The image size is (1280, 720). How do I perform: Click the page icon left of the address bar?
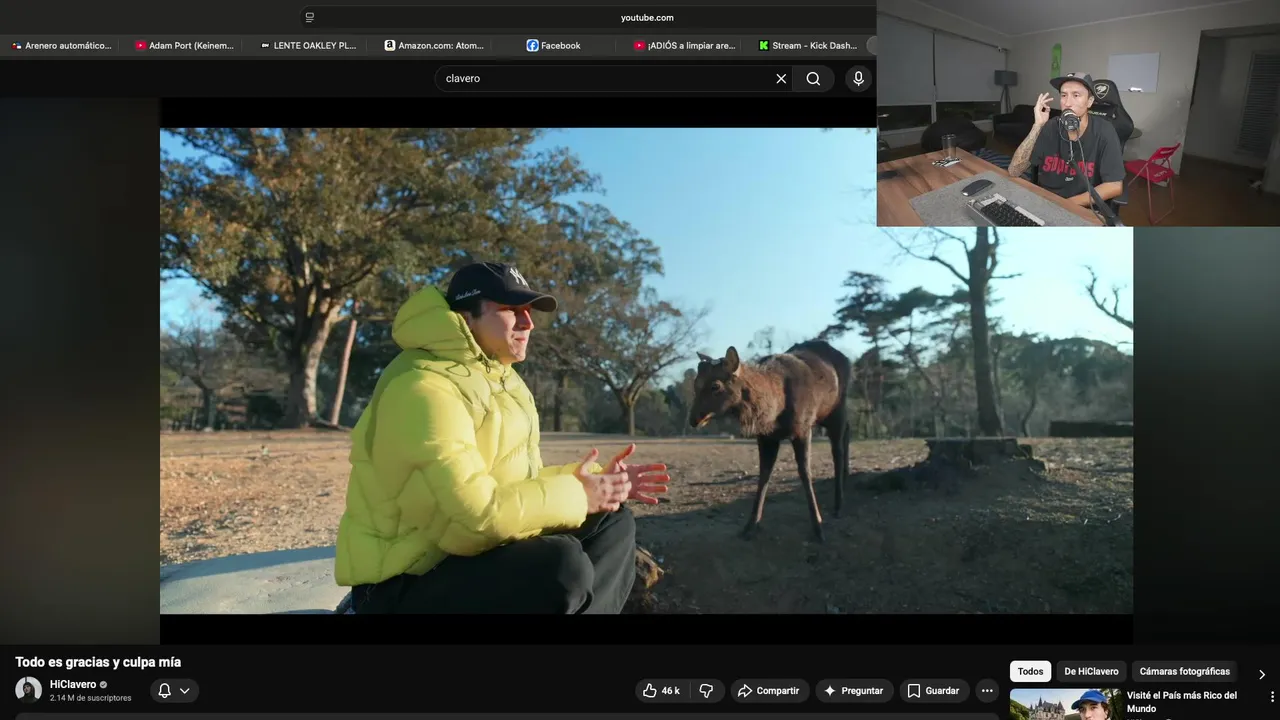click(310, 17)
